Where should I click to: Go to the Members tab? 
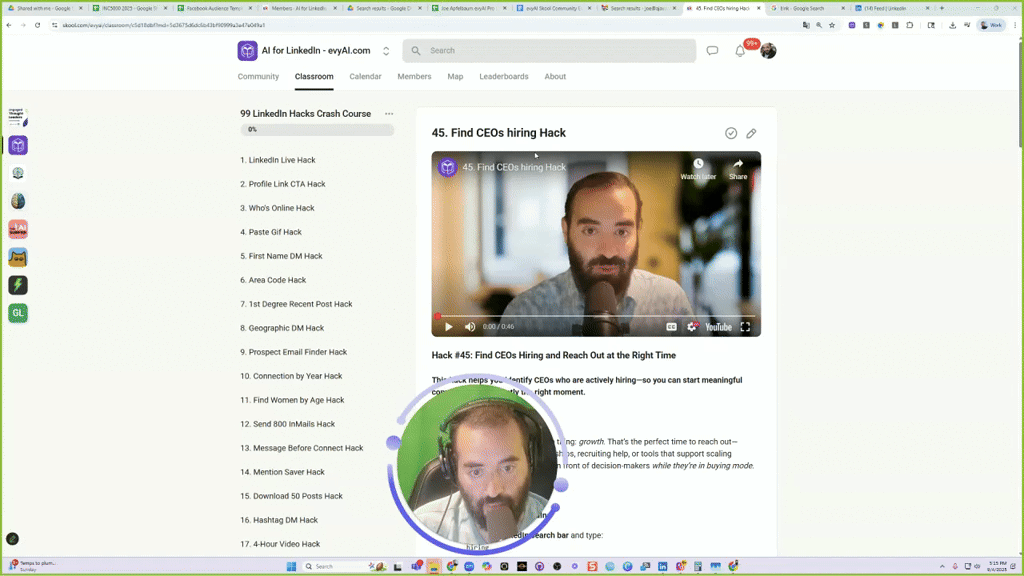414,76
